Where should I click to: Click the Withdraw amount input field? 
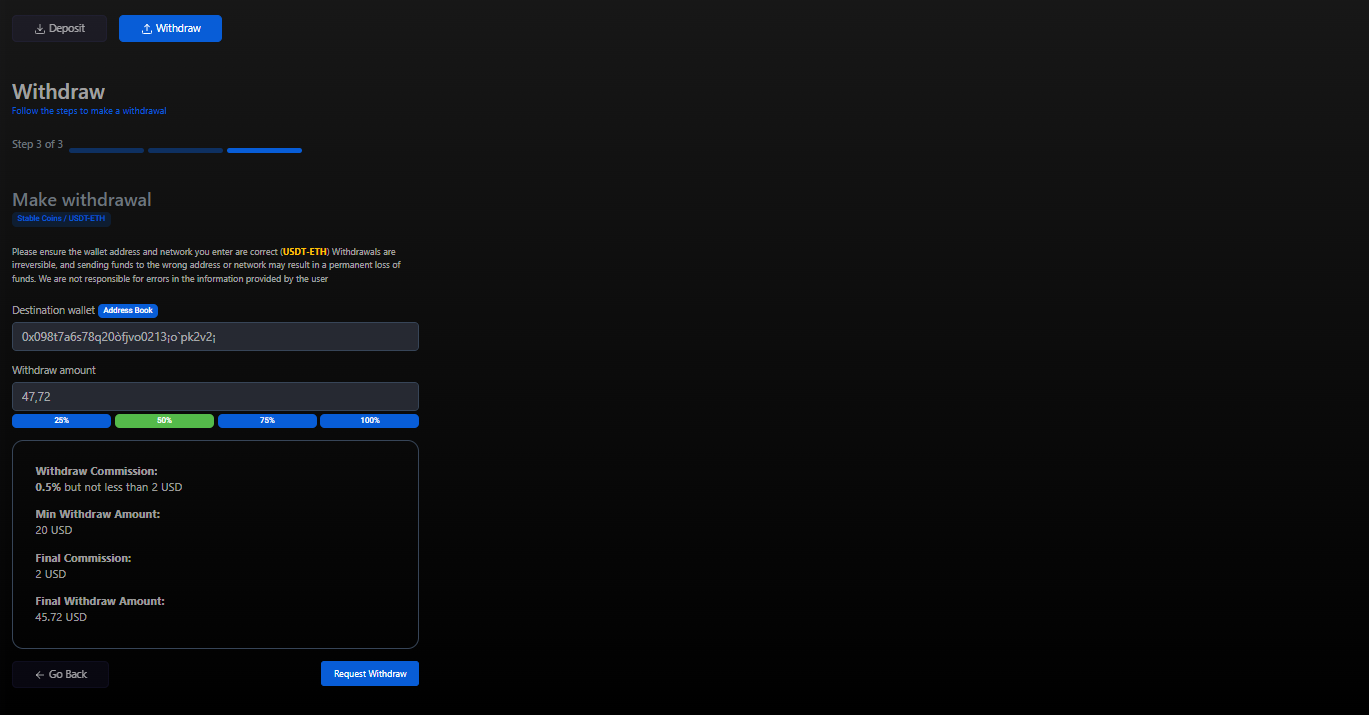pyautogui.click(x=215, y=397)
